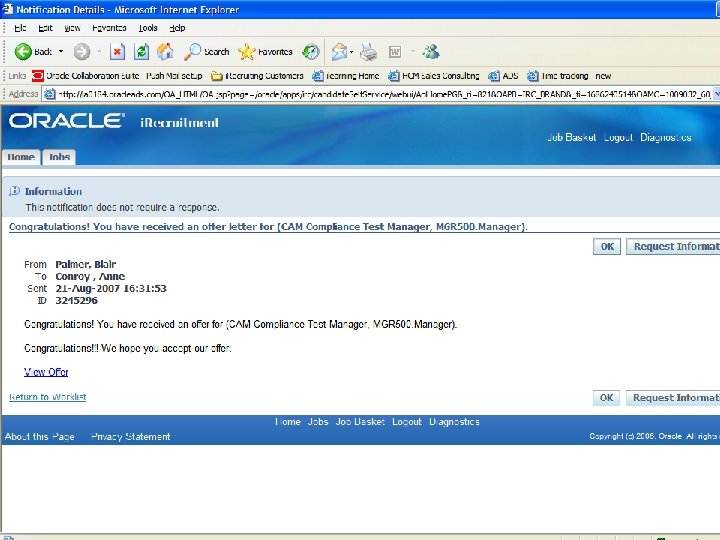Open the View menu

[72, 28]
